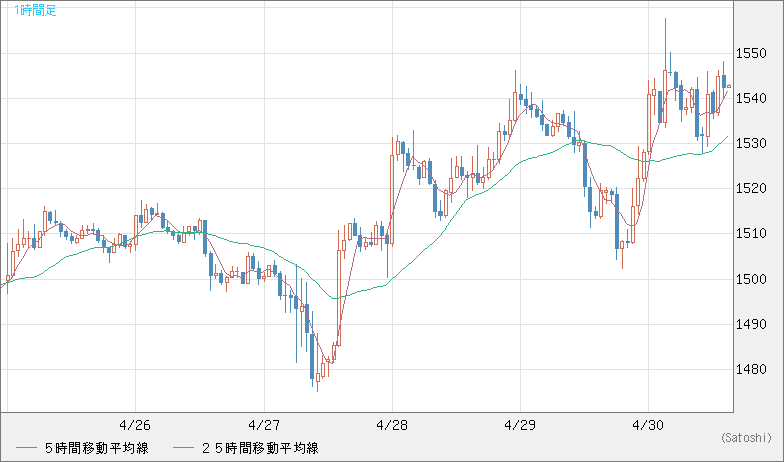Click the 1540 price axis label

click(x=752, y=98)
